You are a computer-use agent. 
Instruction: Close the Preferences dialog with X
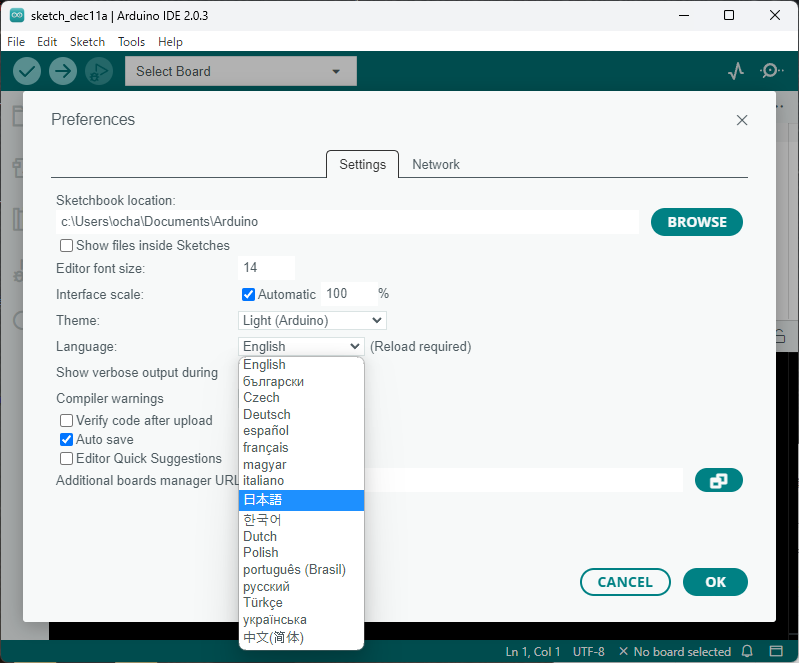pos(742,120)
